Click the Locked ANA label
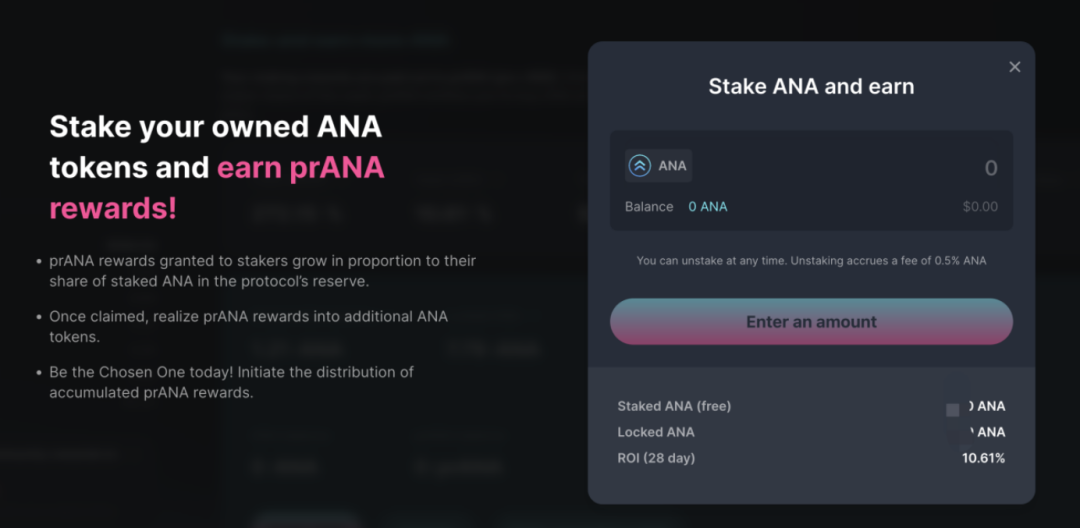1080x528 pixels. click(656, 432)
